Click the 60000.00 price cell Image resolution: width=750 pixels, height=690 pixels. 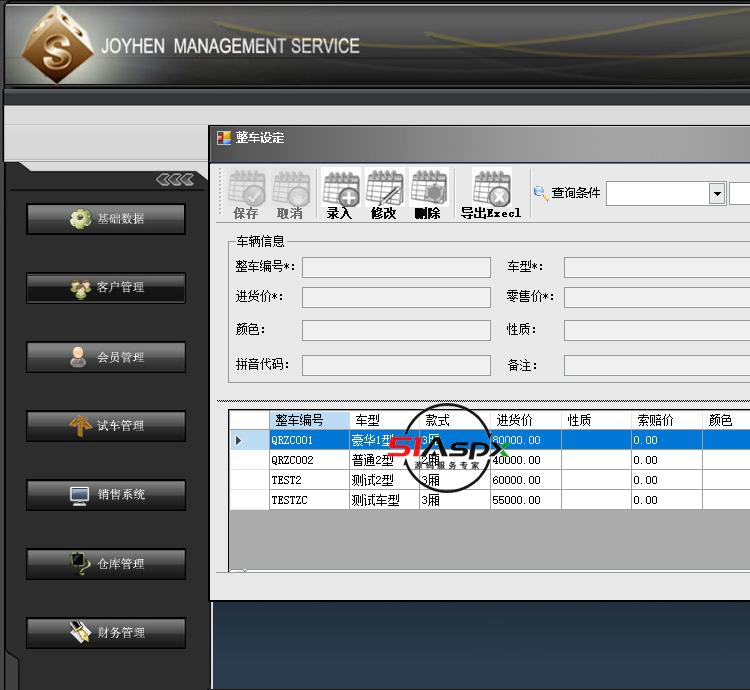tap(526, 480)
